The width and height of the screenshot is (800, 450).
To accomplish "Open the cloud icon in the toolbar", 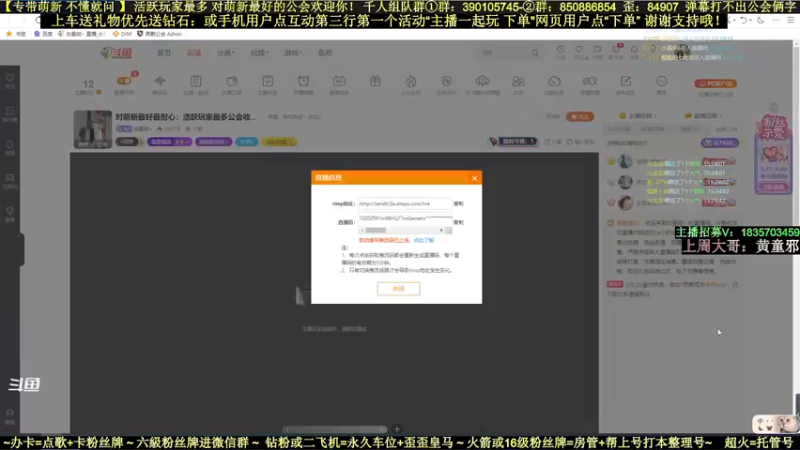I will click(482, 81).
